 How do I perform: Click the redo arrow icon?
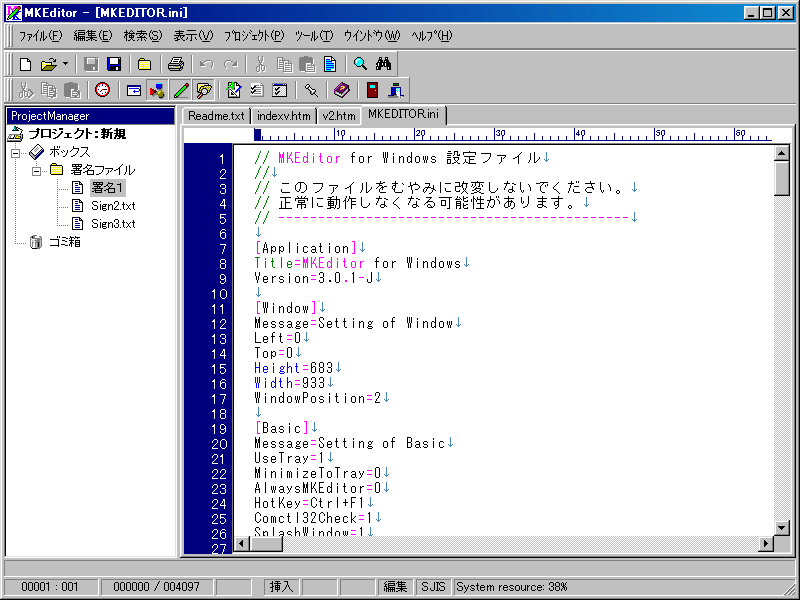pyautogui.click(x=231, y=64)
